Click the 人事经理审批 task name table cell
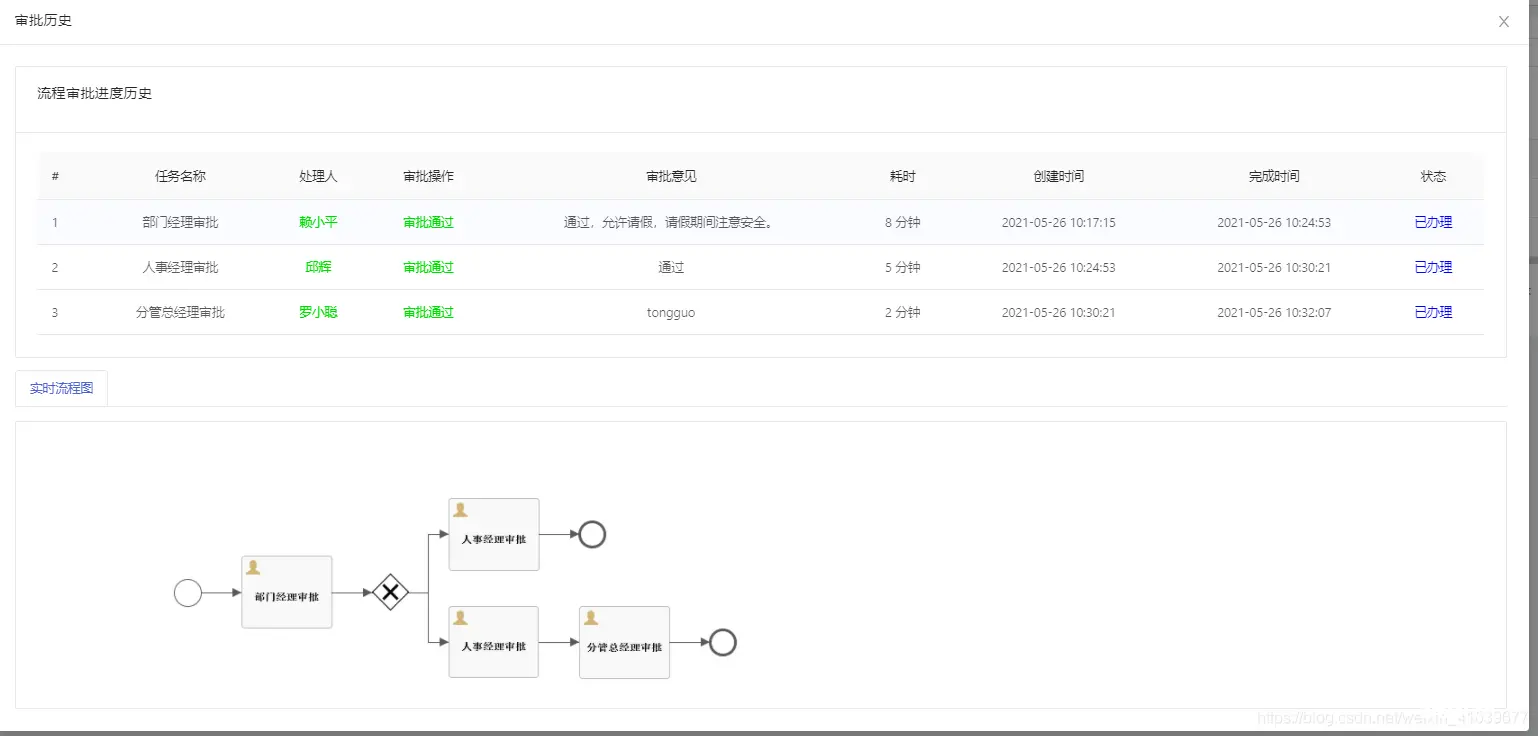1538x736 pixels. coord(180,267)
